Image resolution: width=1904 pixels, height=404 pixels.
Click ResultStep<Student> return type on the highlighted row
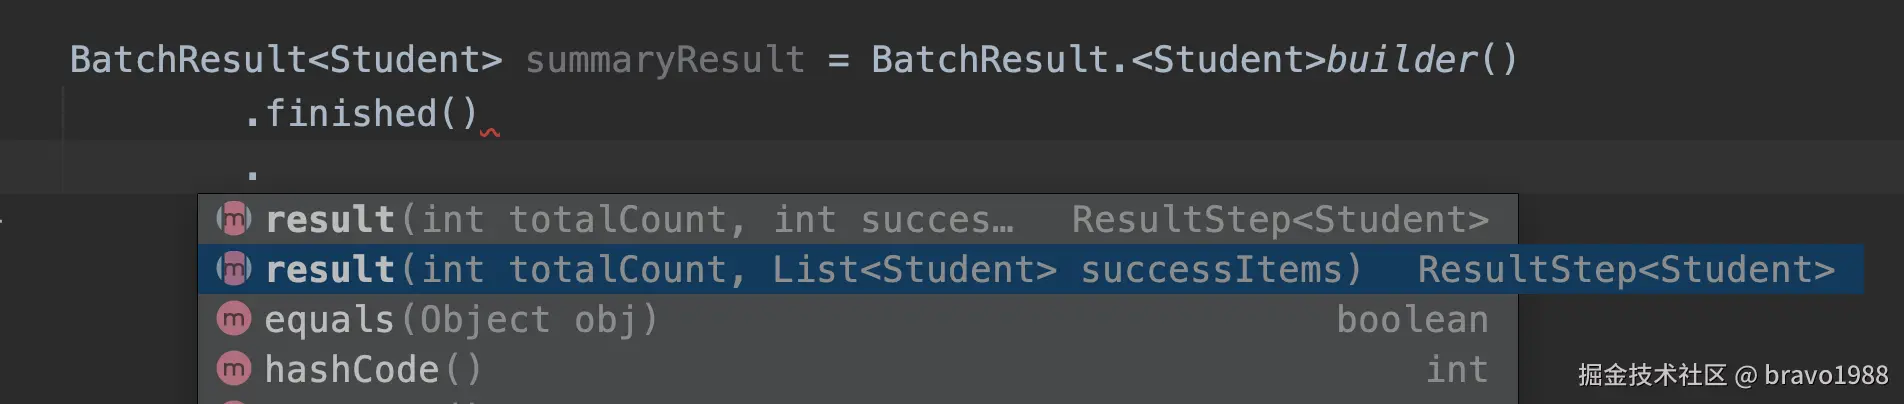point(1626,269)
